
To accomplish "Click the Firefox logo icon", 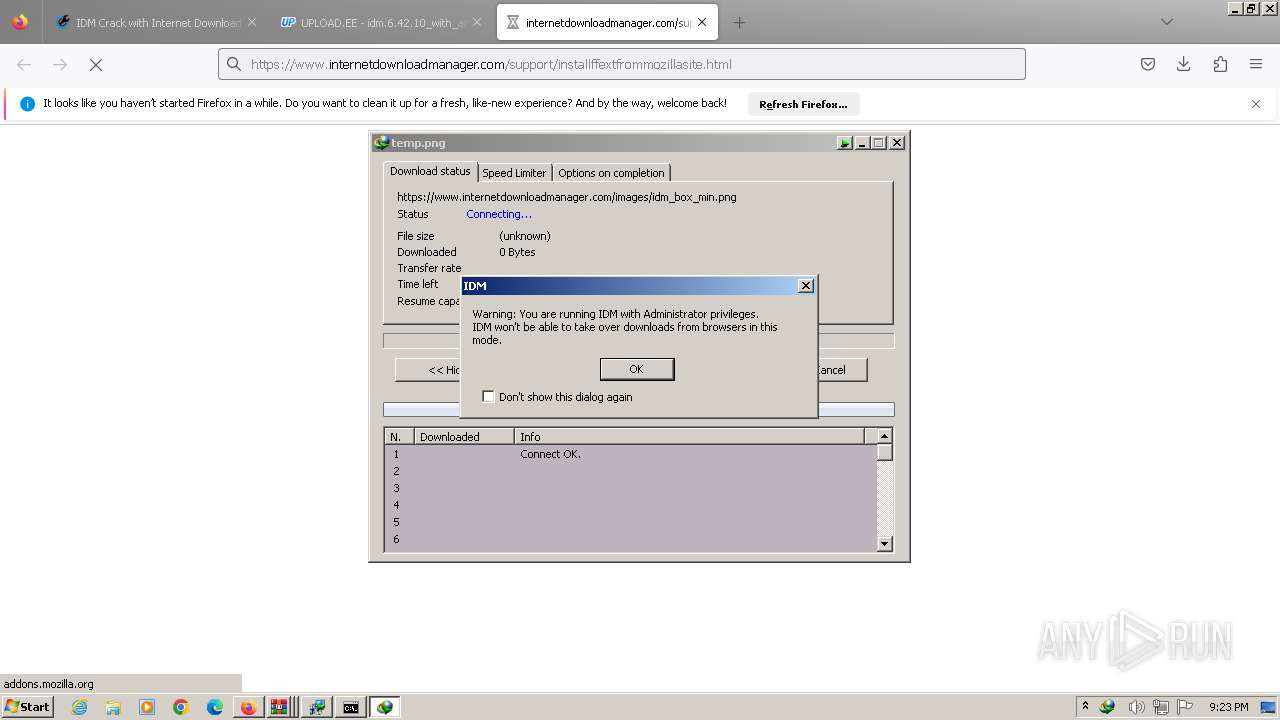I will (20, 22).
